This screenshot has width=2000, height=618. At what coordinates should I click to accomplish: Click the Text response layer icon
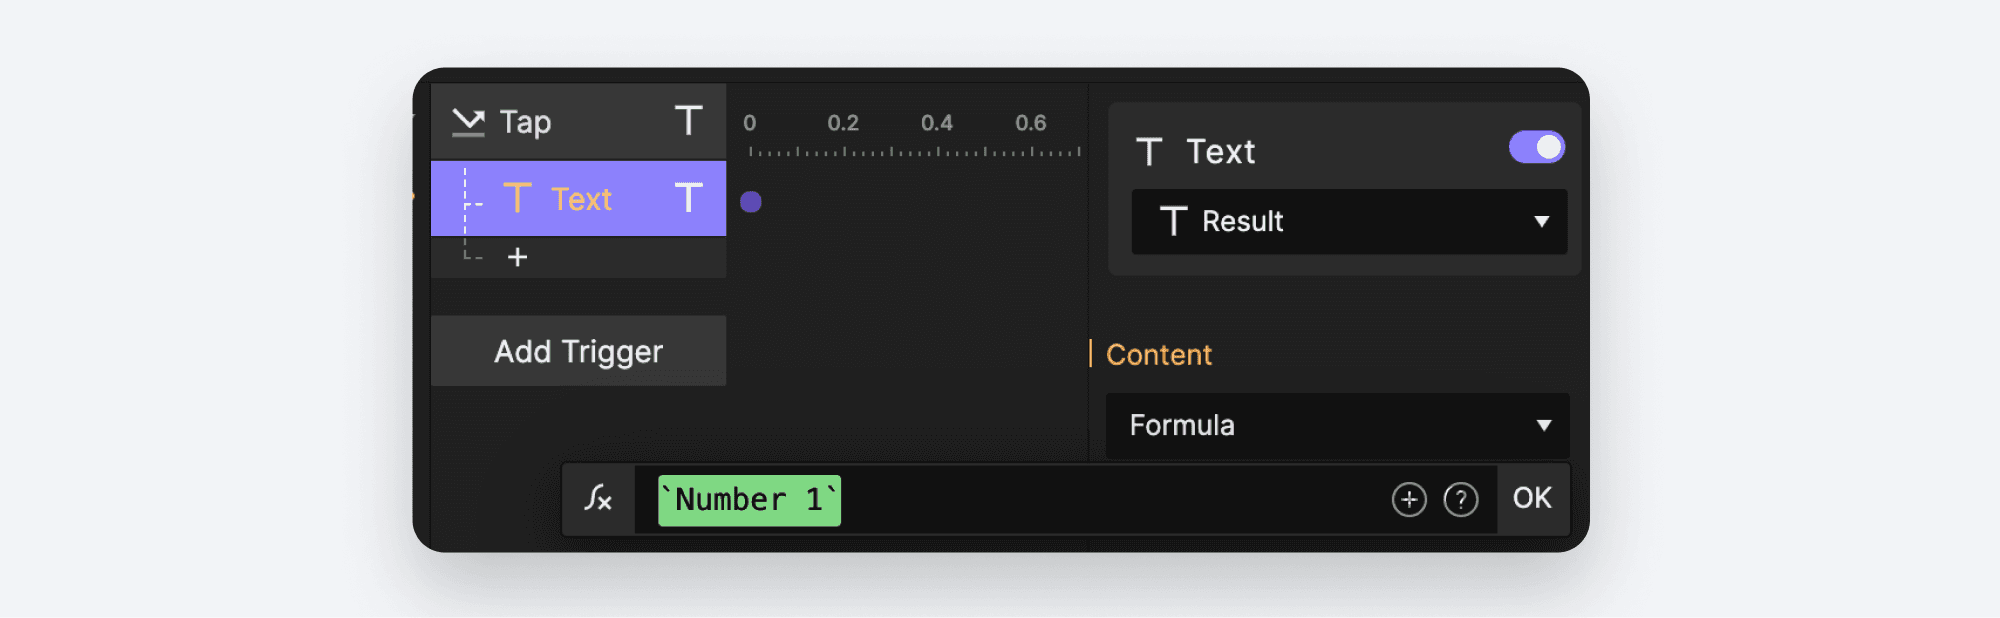[x=519, y=199]
